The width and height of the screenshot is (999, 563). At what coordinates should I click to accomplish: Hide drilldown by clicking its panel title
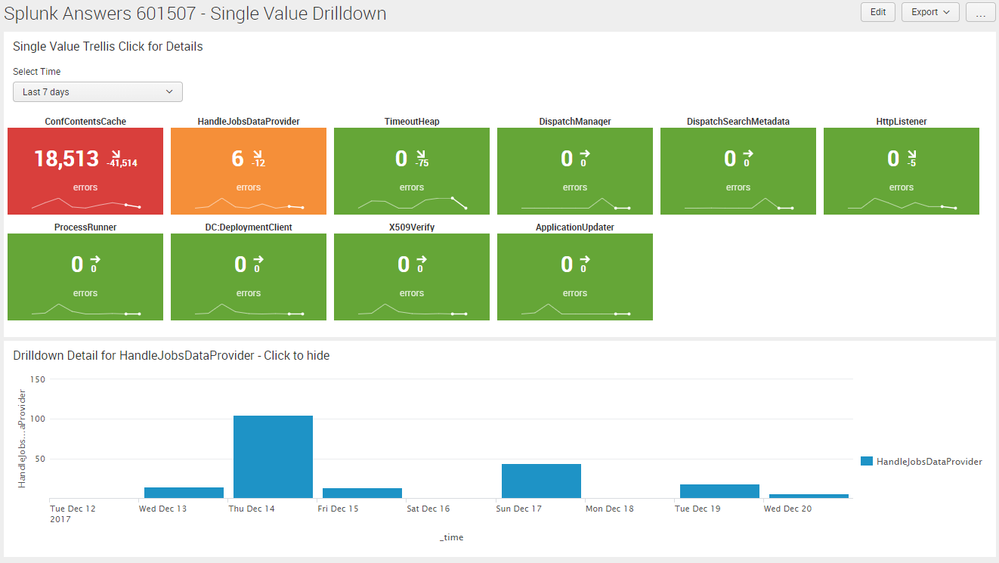pos(171,356)
